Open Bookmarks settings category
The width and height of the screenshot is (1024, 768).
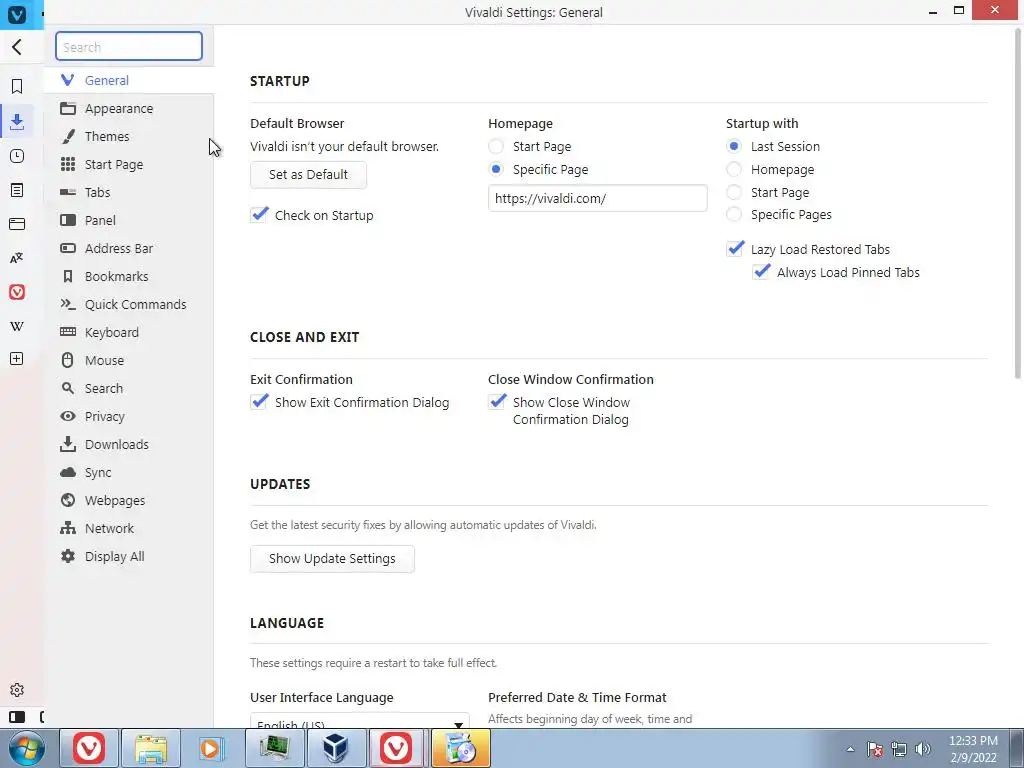[129, 276]
